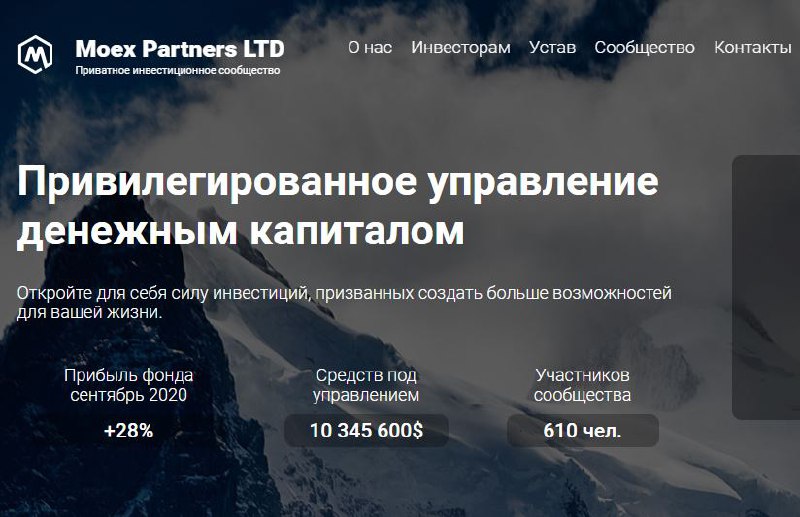Image resolution: width=800 pixels, height=517 pixels.
Task: Click the "денежным капиталом" heading line
Action: point(240,232)
